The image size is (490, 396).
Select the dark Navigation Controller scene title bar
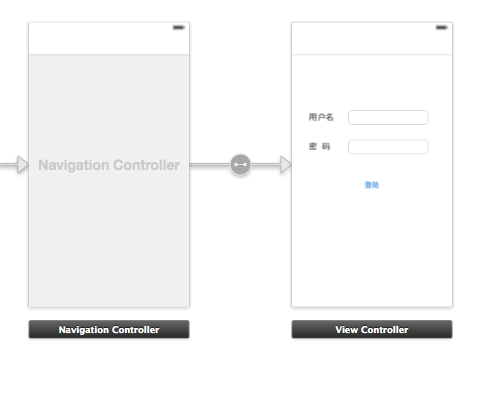109,329
